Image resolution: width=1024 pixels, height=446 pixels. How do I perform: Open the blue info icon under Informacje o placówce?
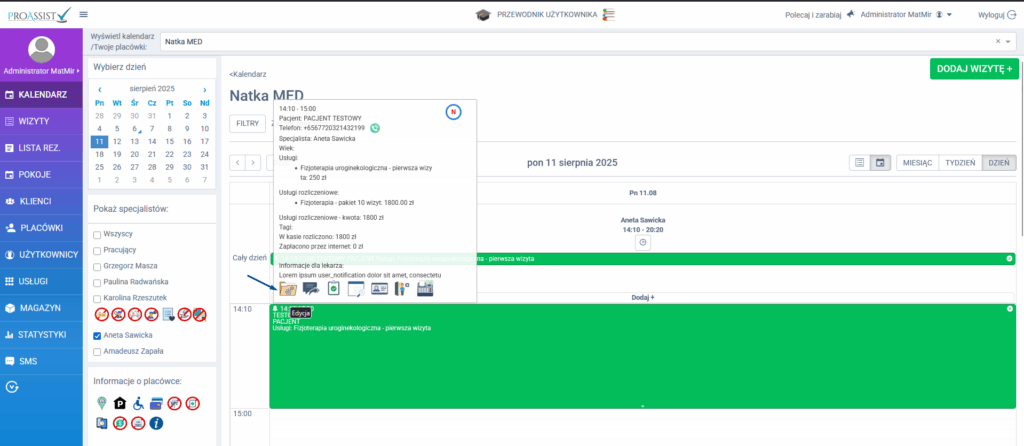pyautogui.click(x=156, y=423)
